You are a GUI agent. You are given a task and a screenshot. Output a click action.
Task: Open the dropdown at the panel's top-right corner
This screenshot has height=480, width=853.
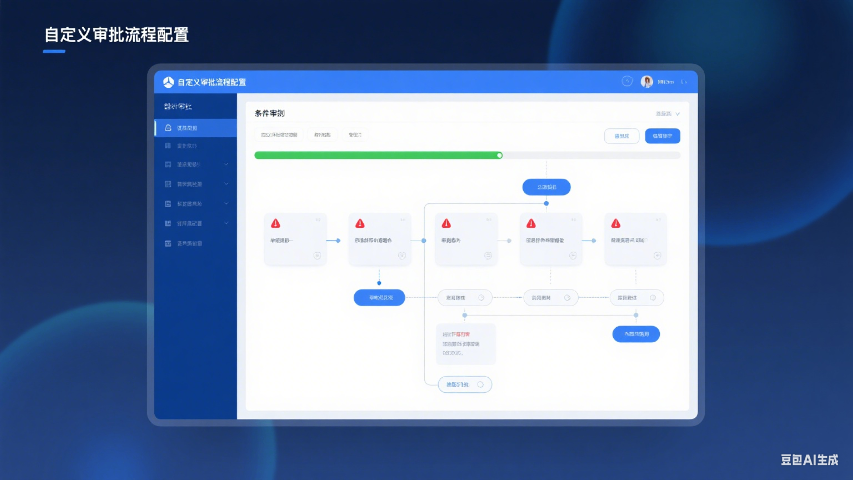point(667,114)
